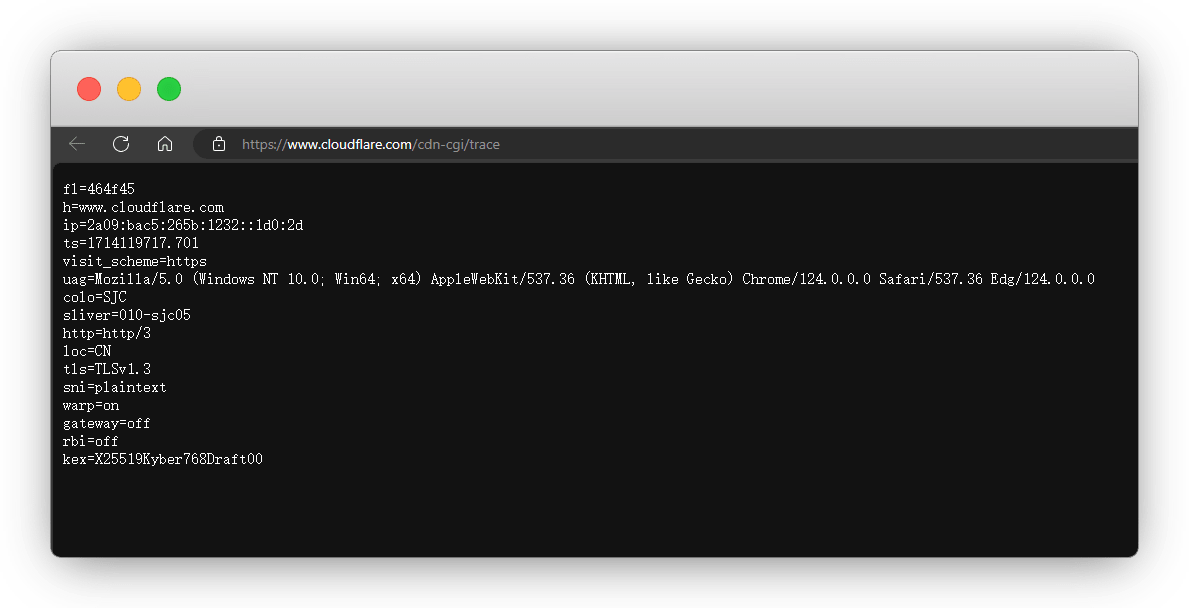Click the browser back arrow
Viewport: 1189px width, 608px height.
pos(77,144)
